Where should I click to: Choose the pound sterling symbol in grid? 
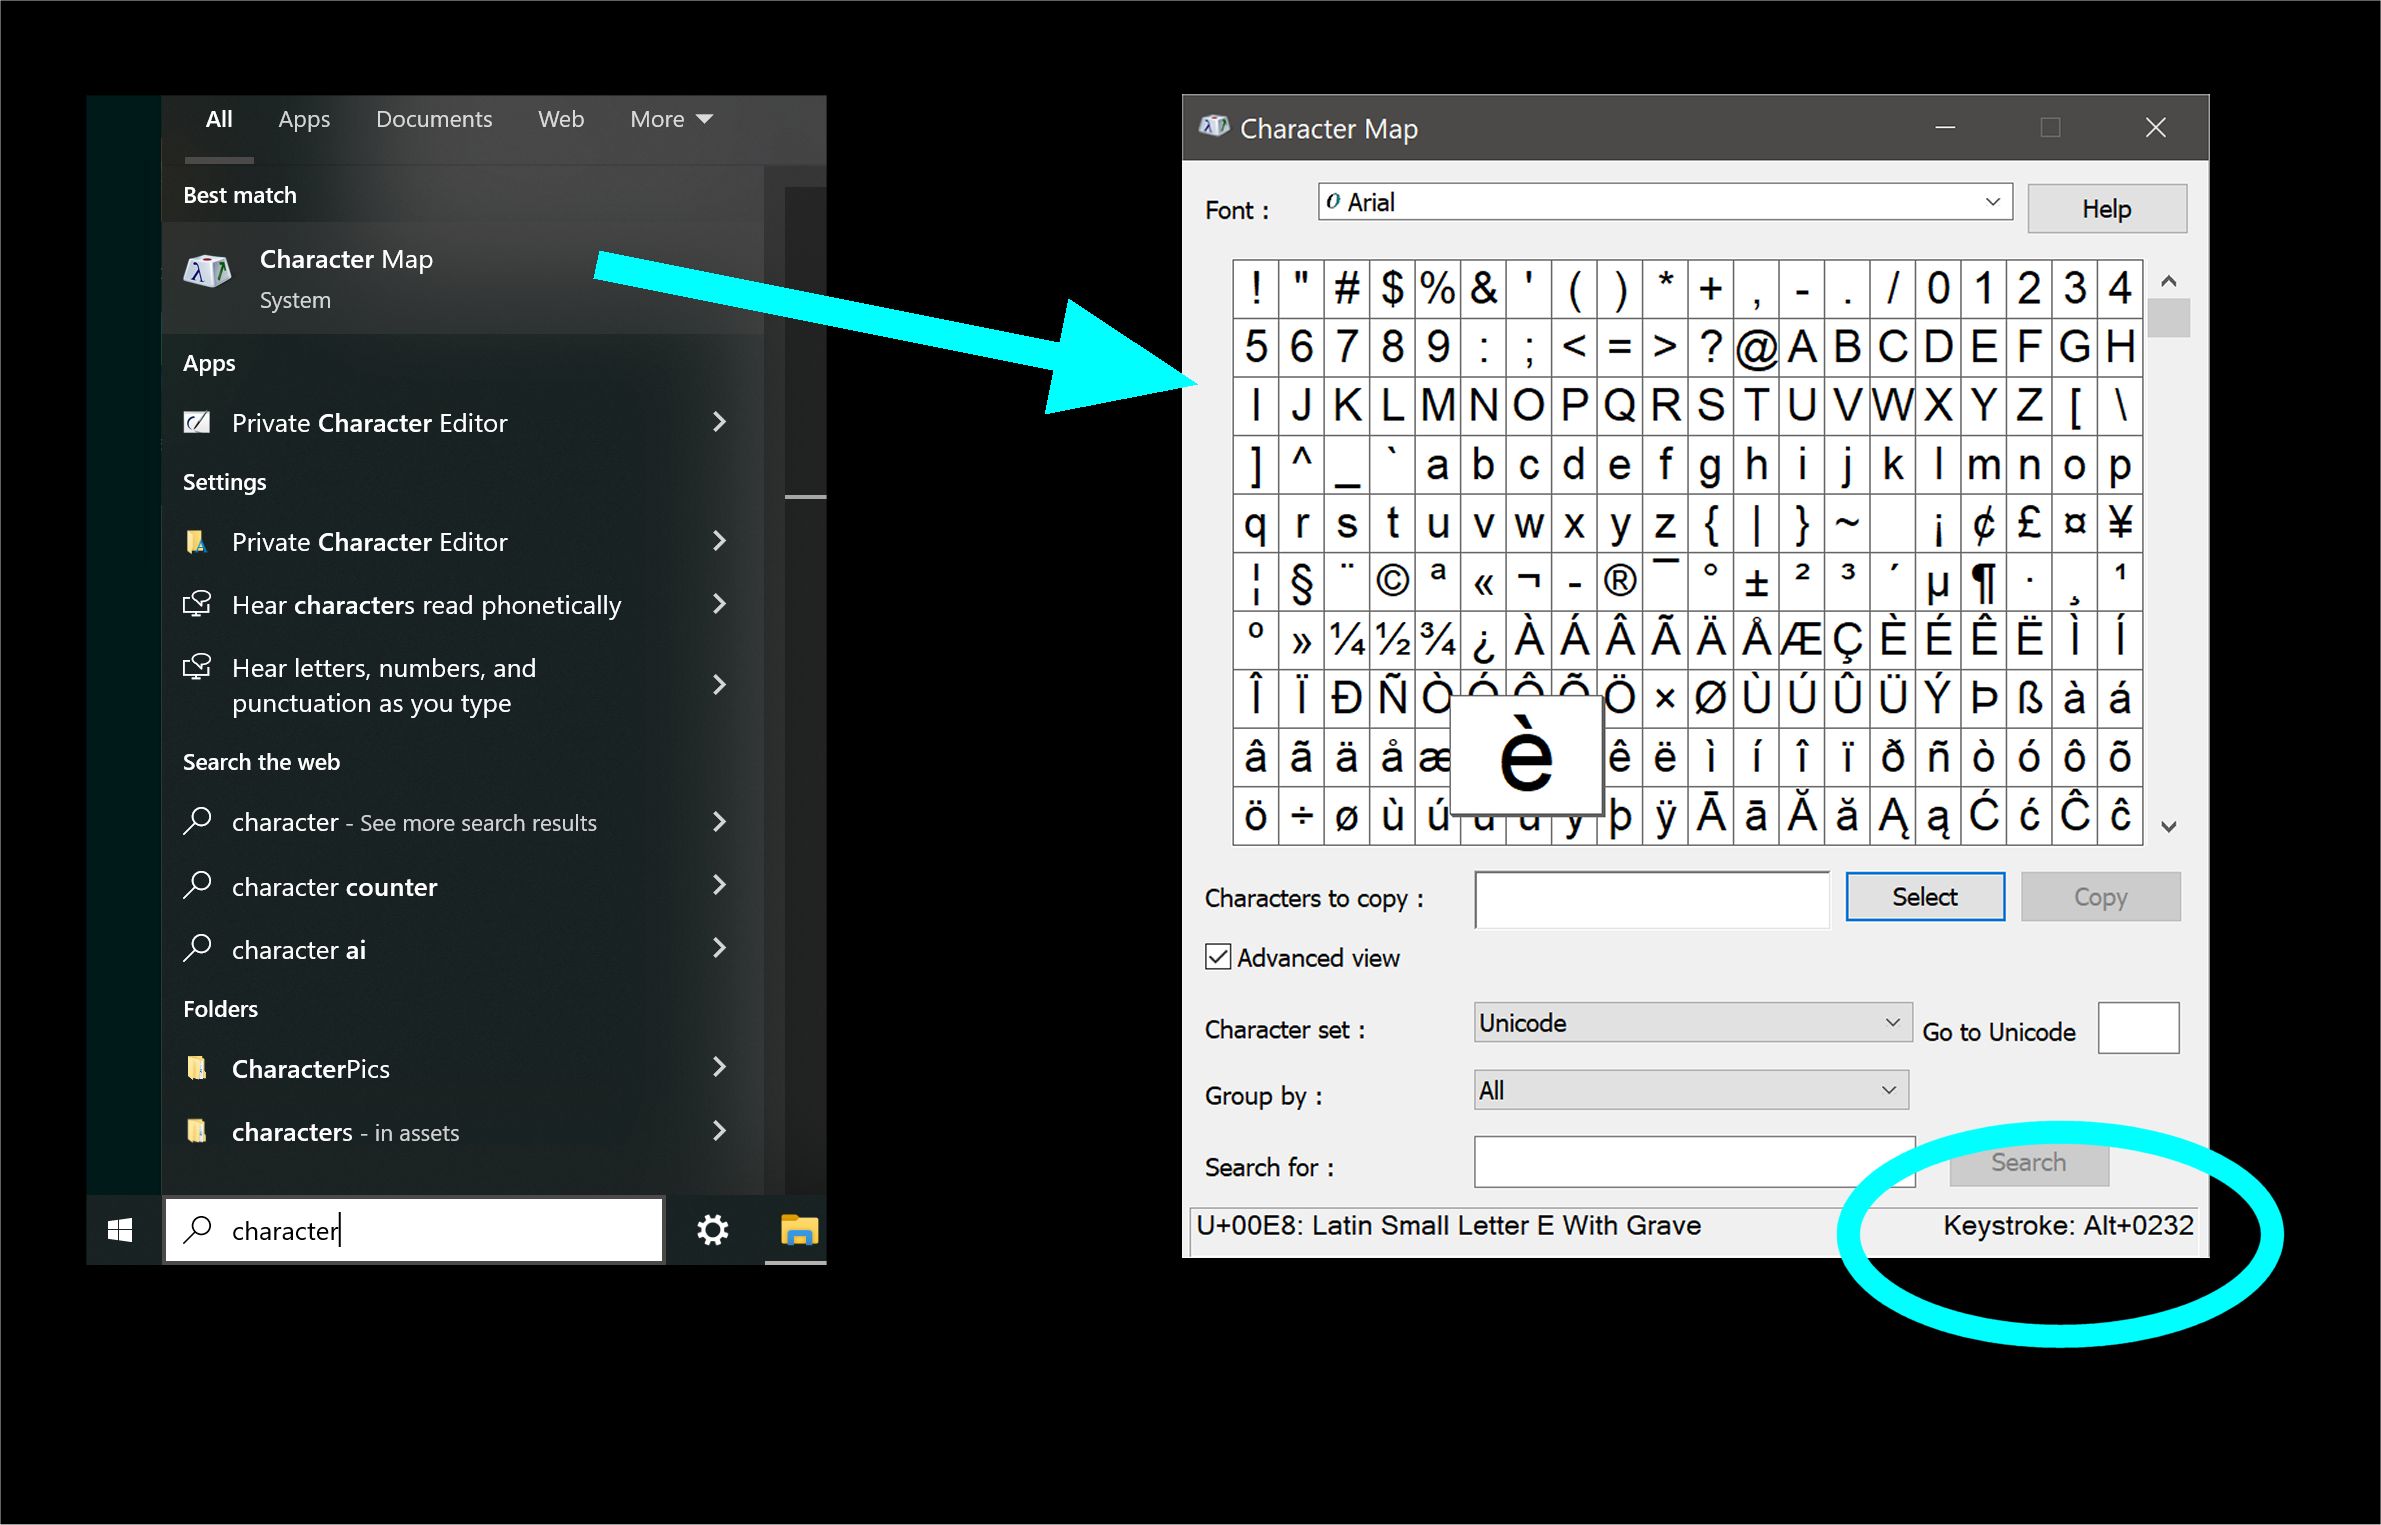(2029, 522)
